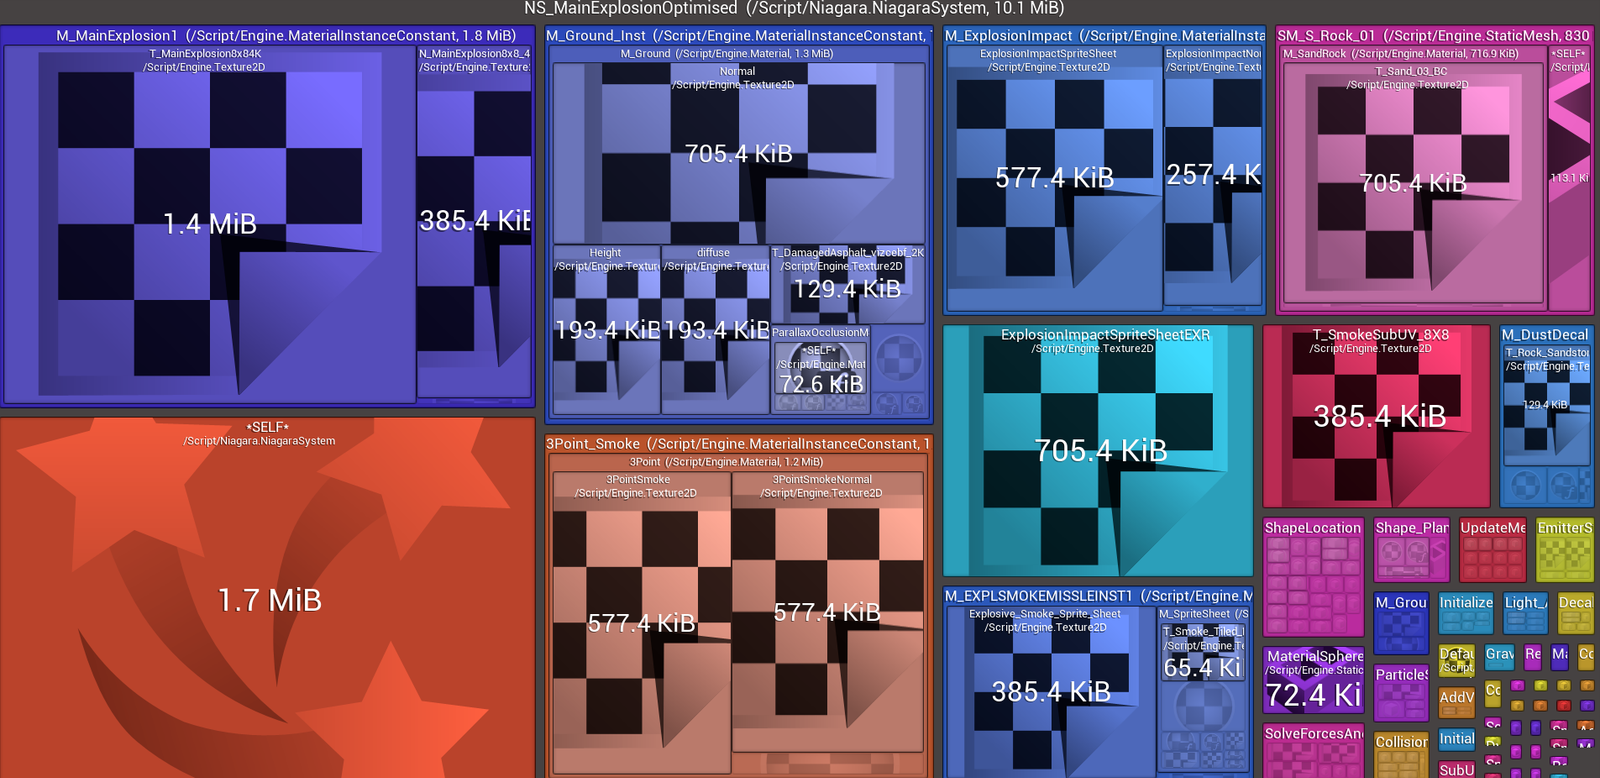This screenshot has height=778, width=1600.
Task: Select the N_MainExplosion8x8_4 texture block
Action: pyautogui.click(x=474, y=224)
